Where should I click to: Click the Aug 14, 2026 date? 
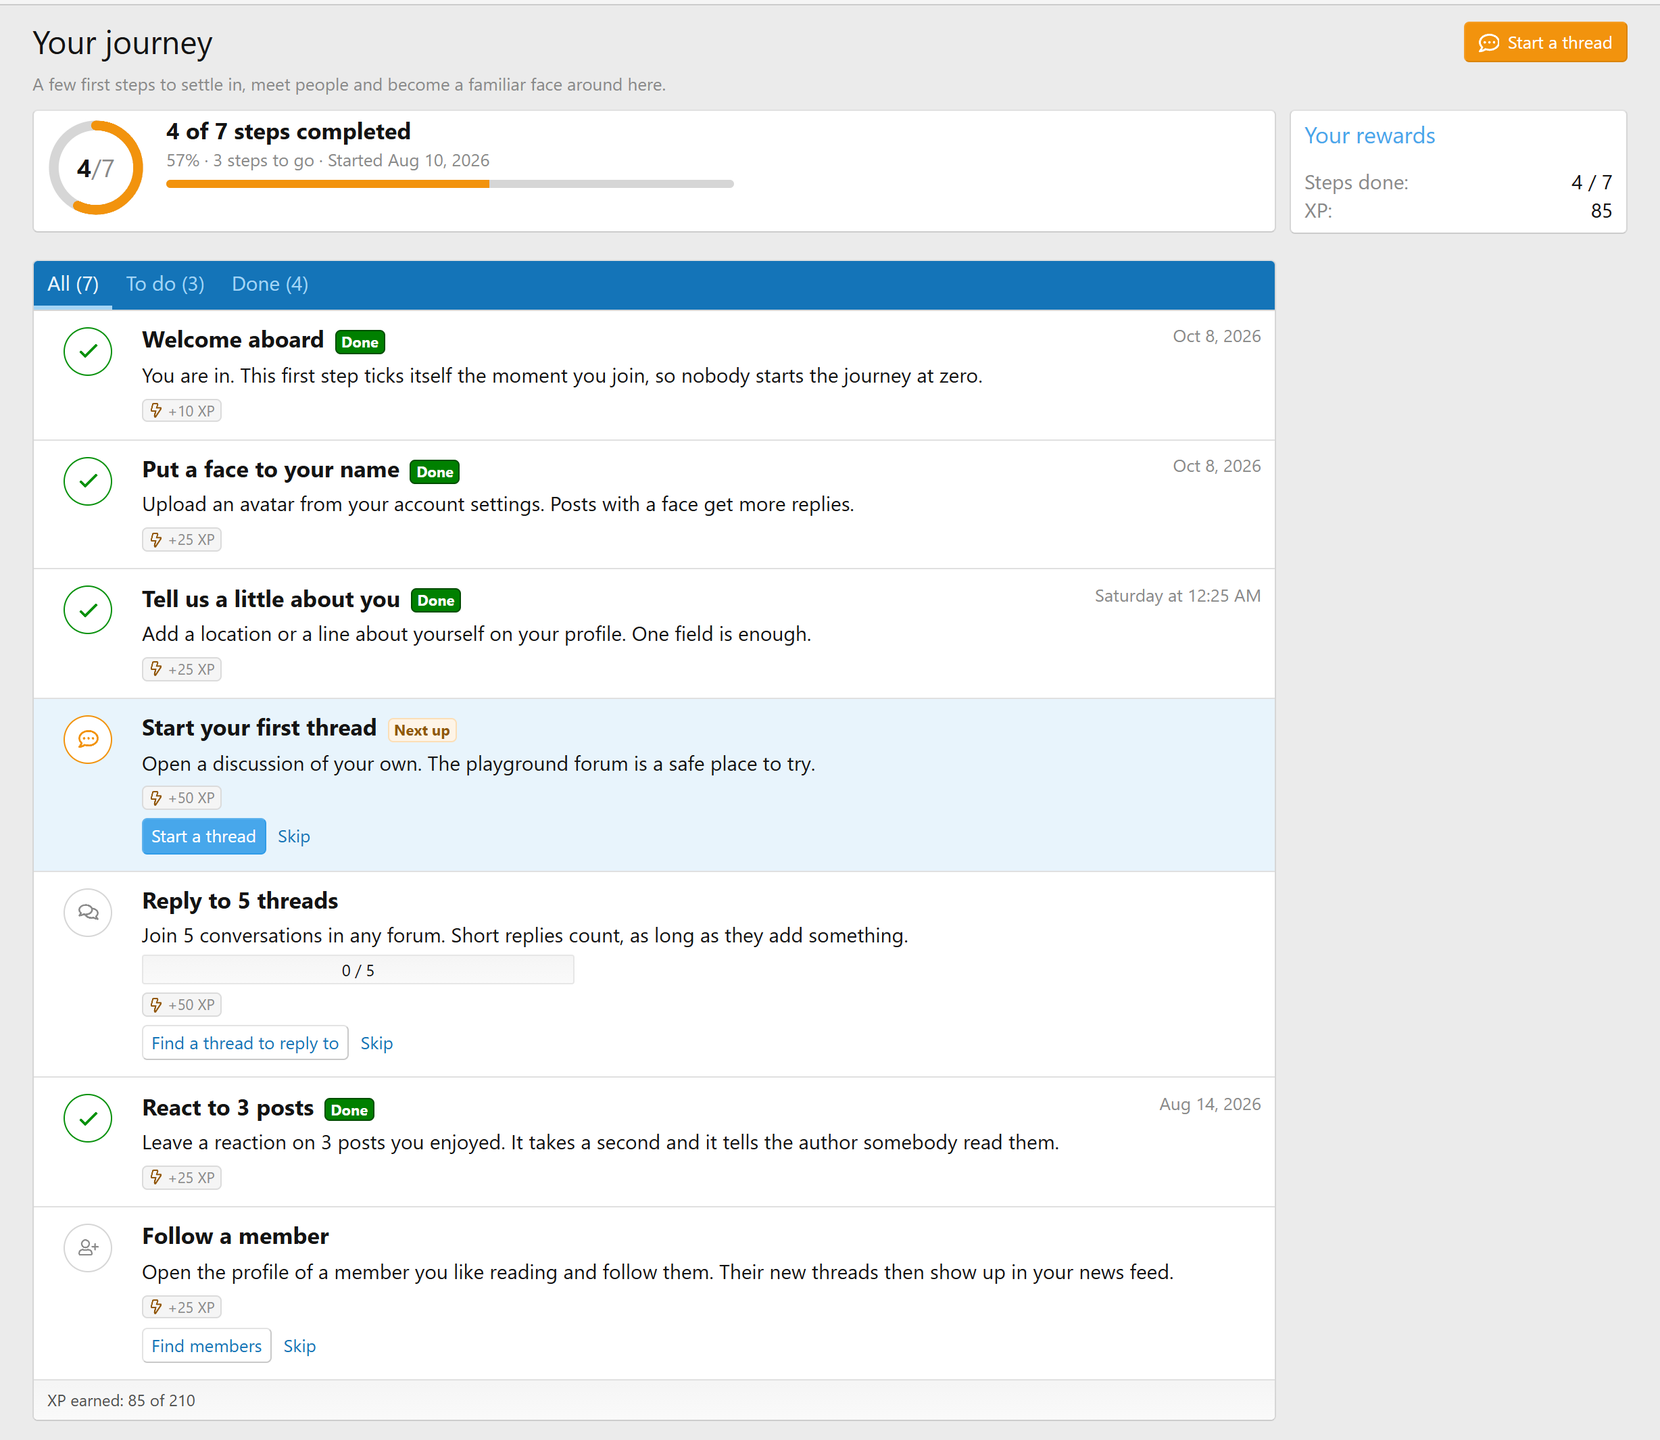(1210, 1104)
